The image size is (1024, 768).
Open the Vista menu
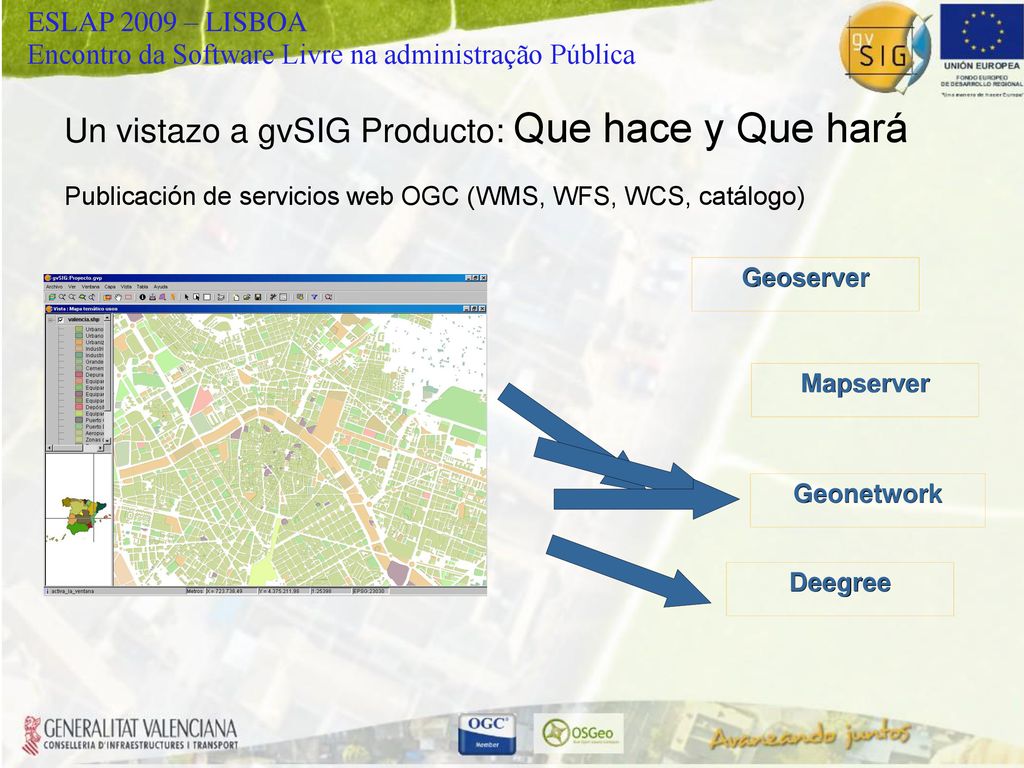click(126, 287)
